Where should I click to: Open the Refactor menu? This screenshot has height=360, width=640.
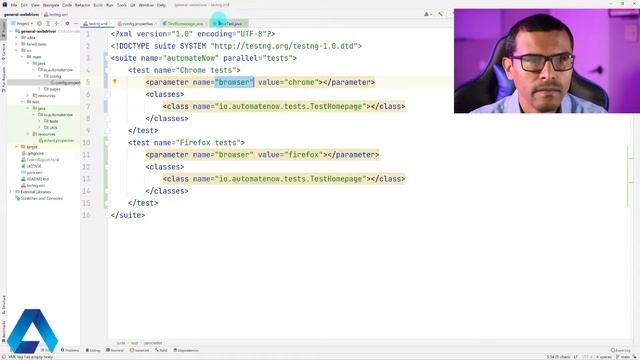coord(82,5)
